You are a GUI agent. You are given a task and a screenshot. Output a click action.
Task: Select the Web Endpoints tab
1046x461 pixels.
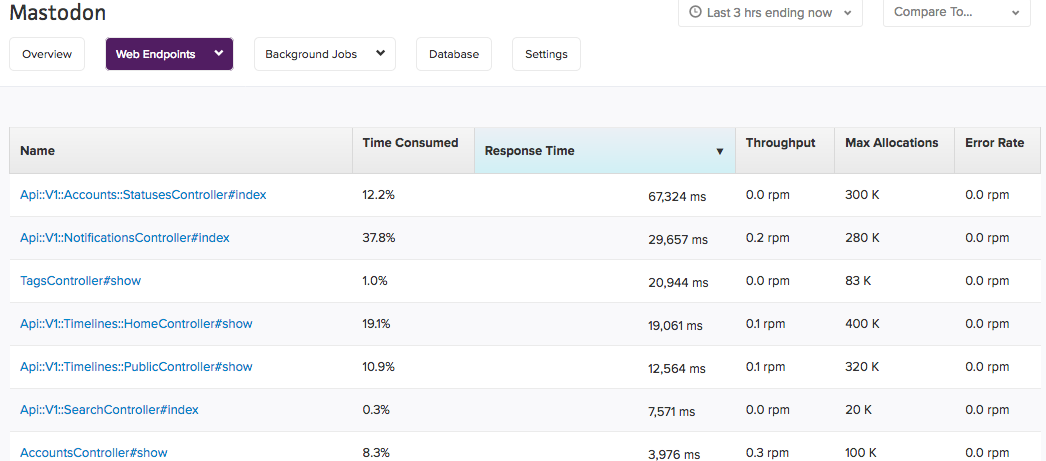point(169,54)
